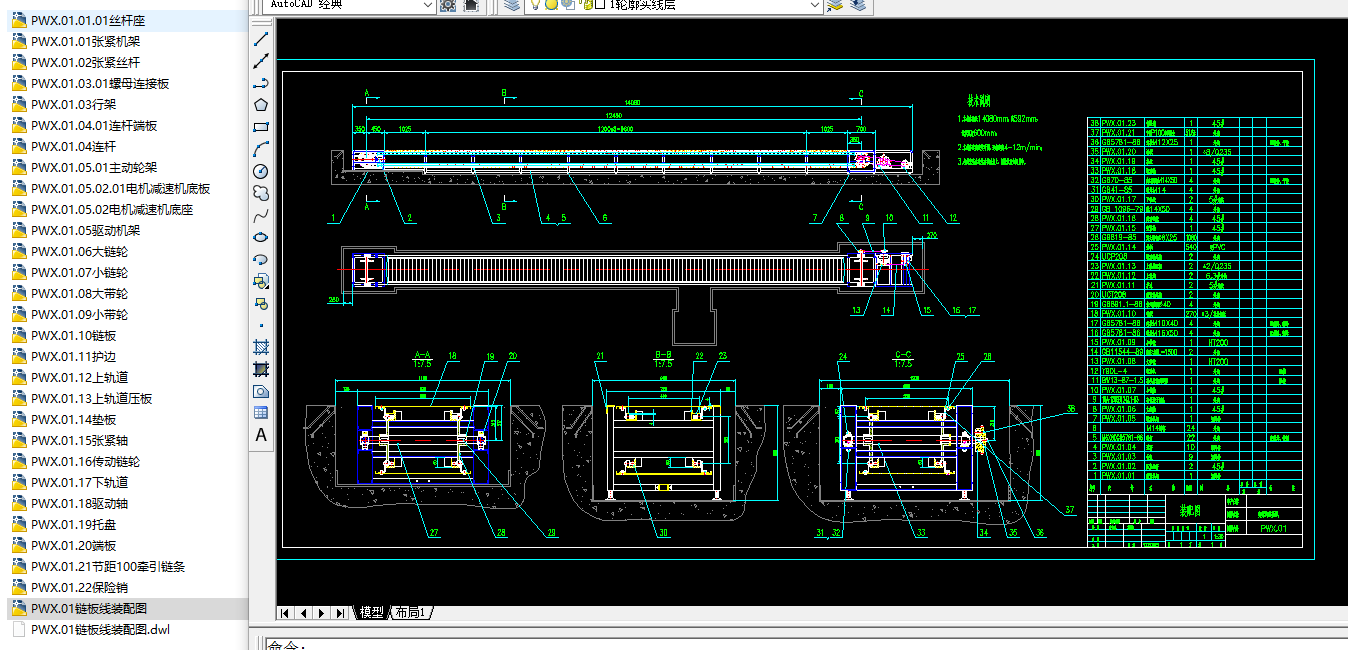
Task: Toggle the layer light bulb visibility
Action: [x=536, y=5]
